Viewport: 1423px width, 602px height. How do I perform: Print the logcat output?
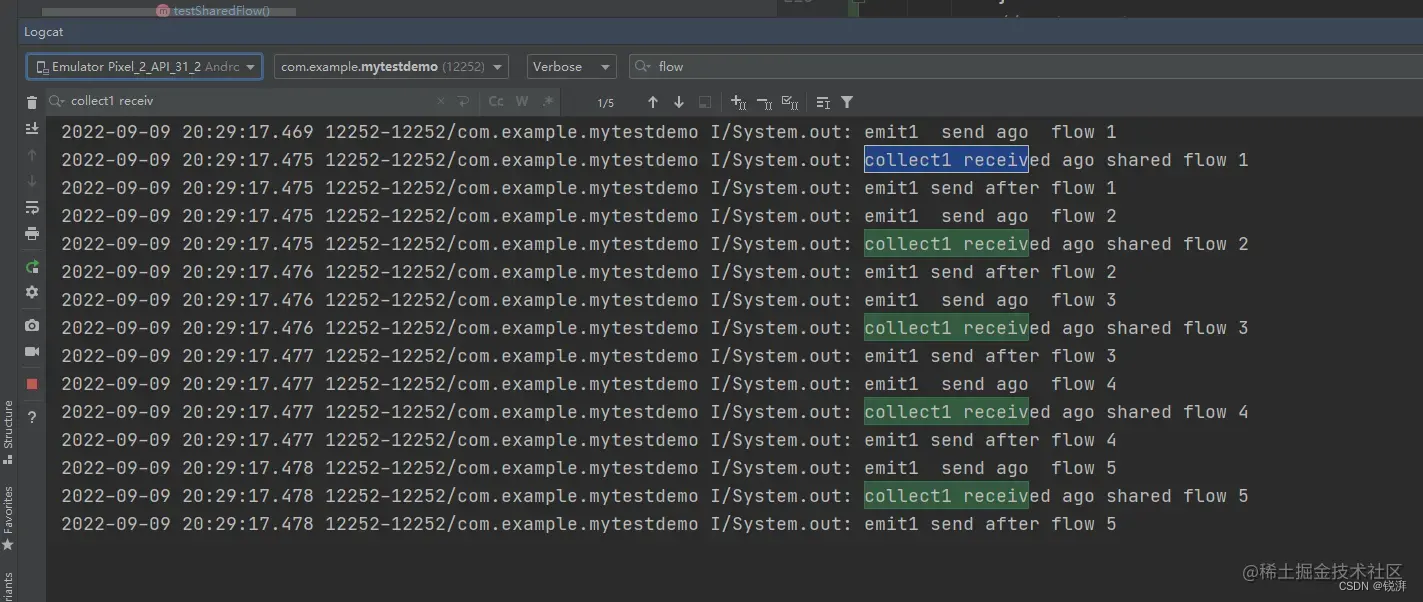[31, 233]
